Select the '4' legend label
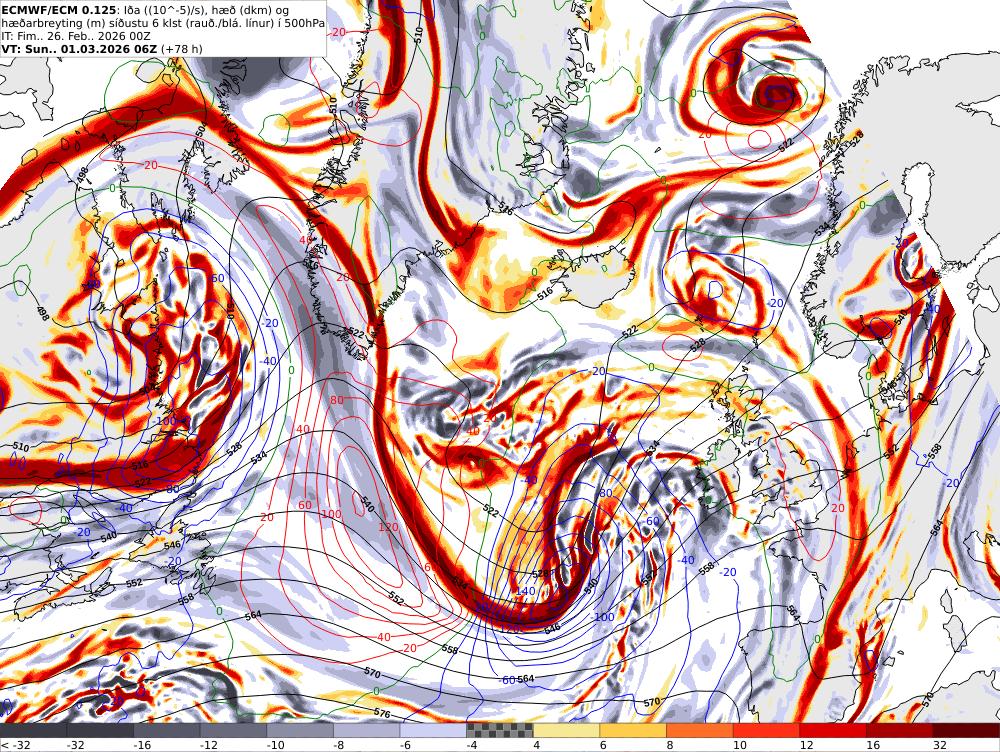Viewport: 1000px width, 752px height. coord(536,745)
